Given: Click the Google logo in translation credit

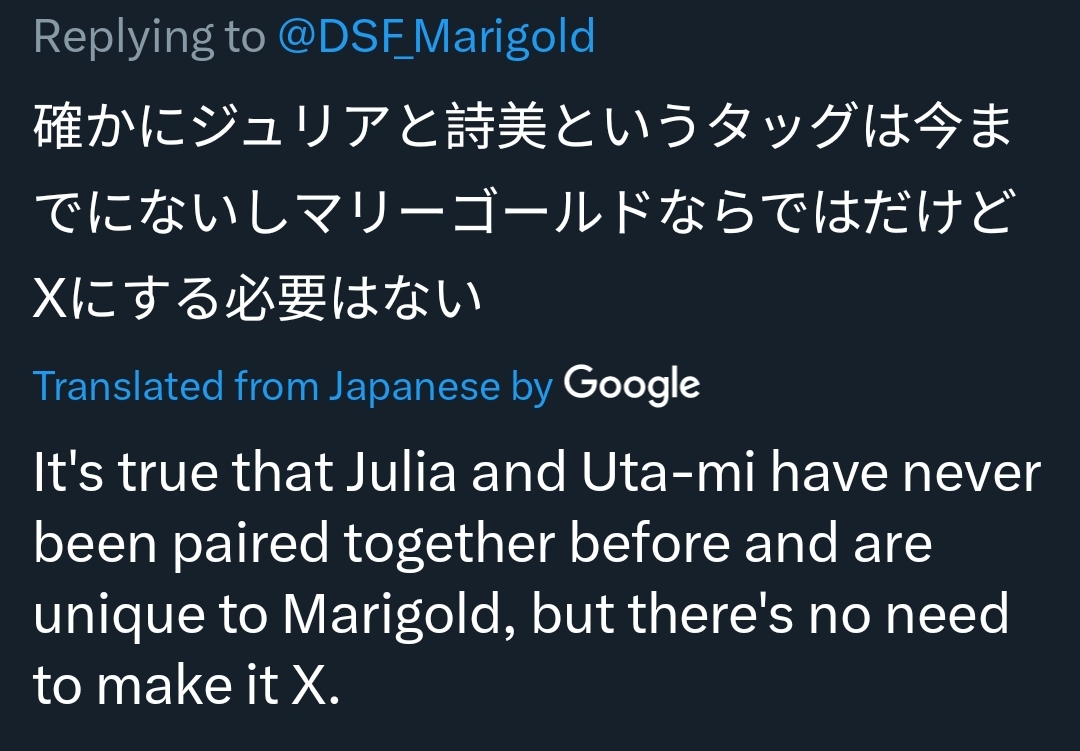Looking at the screenshot, I should tap(632, 385).
